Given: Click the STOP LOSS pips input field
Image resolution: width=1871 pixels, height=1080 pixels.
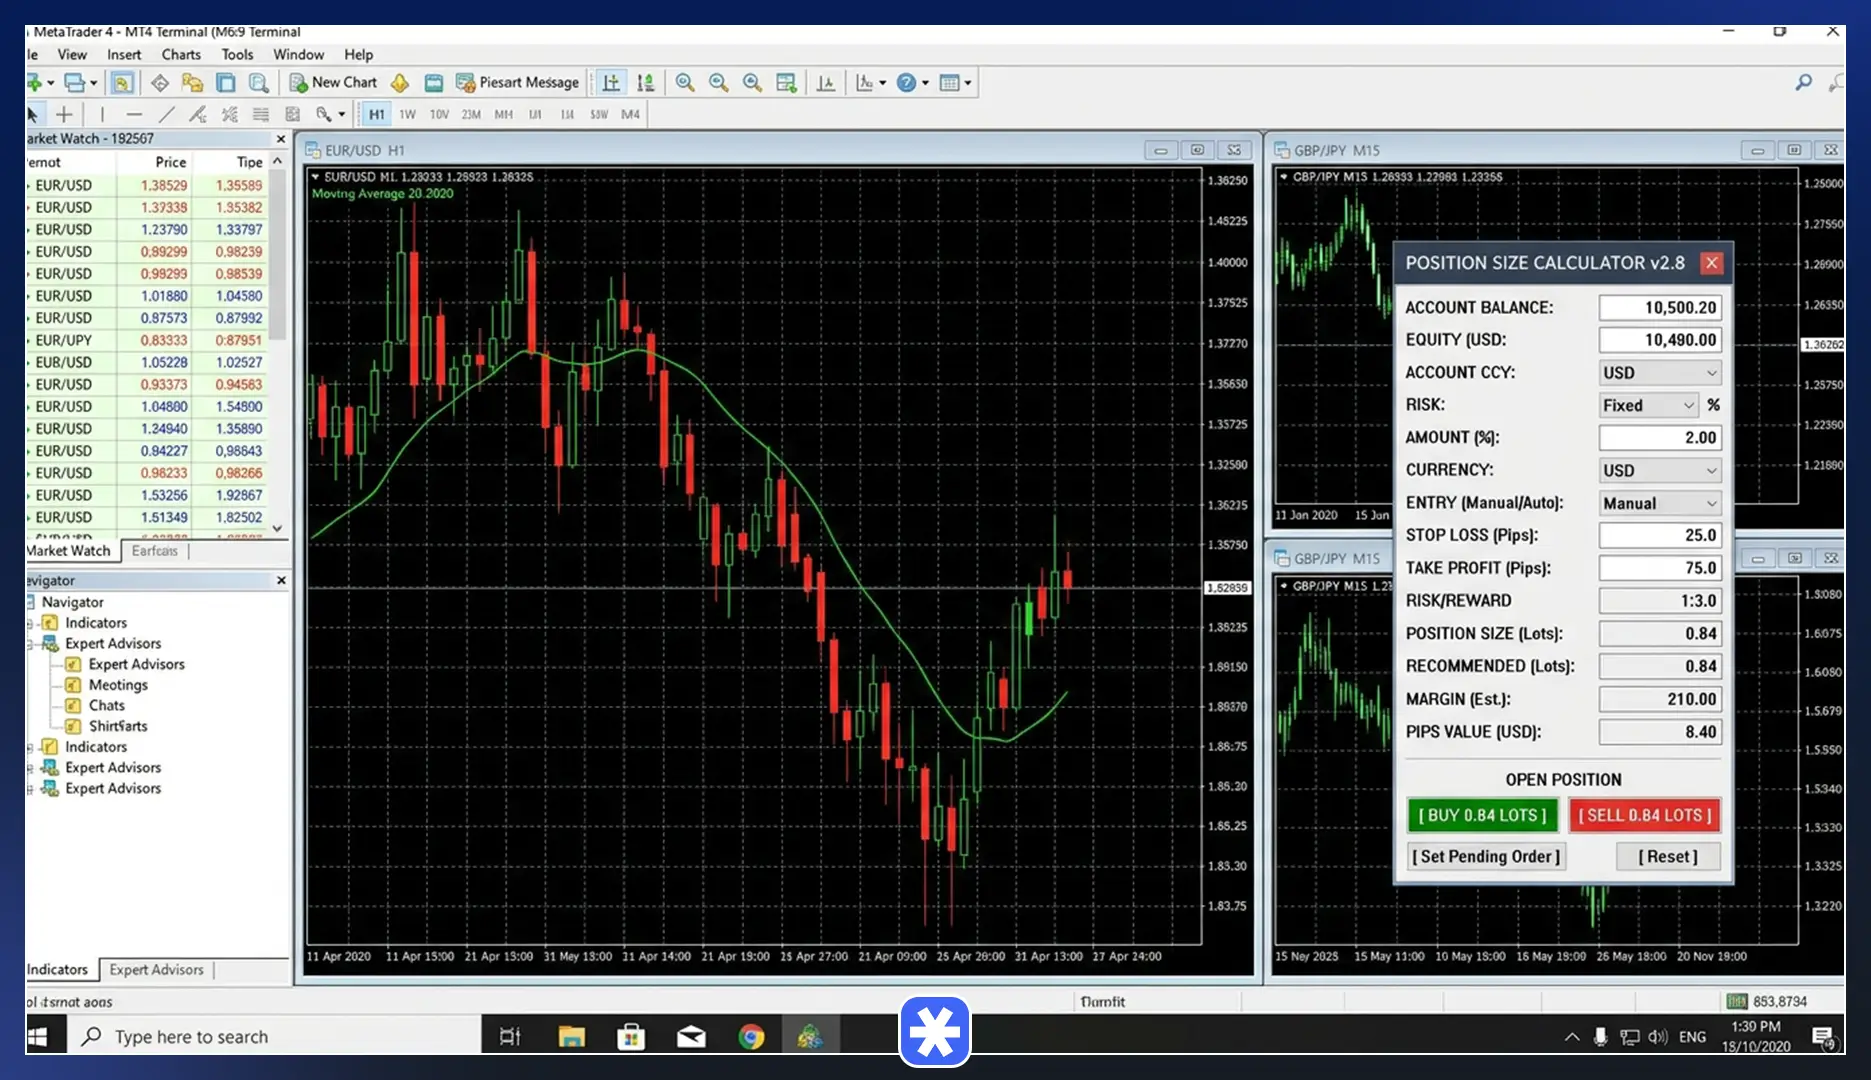Looking at the screenshot, I should [1660, 535].
